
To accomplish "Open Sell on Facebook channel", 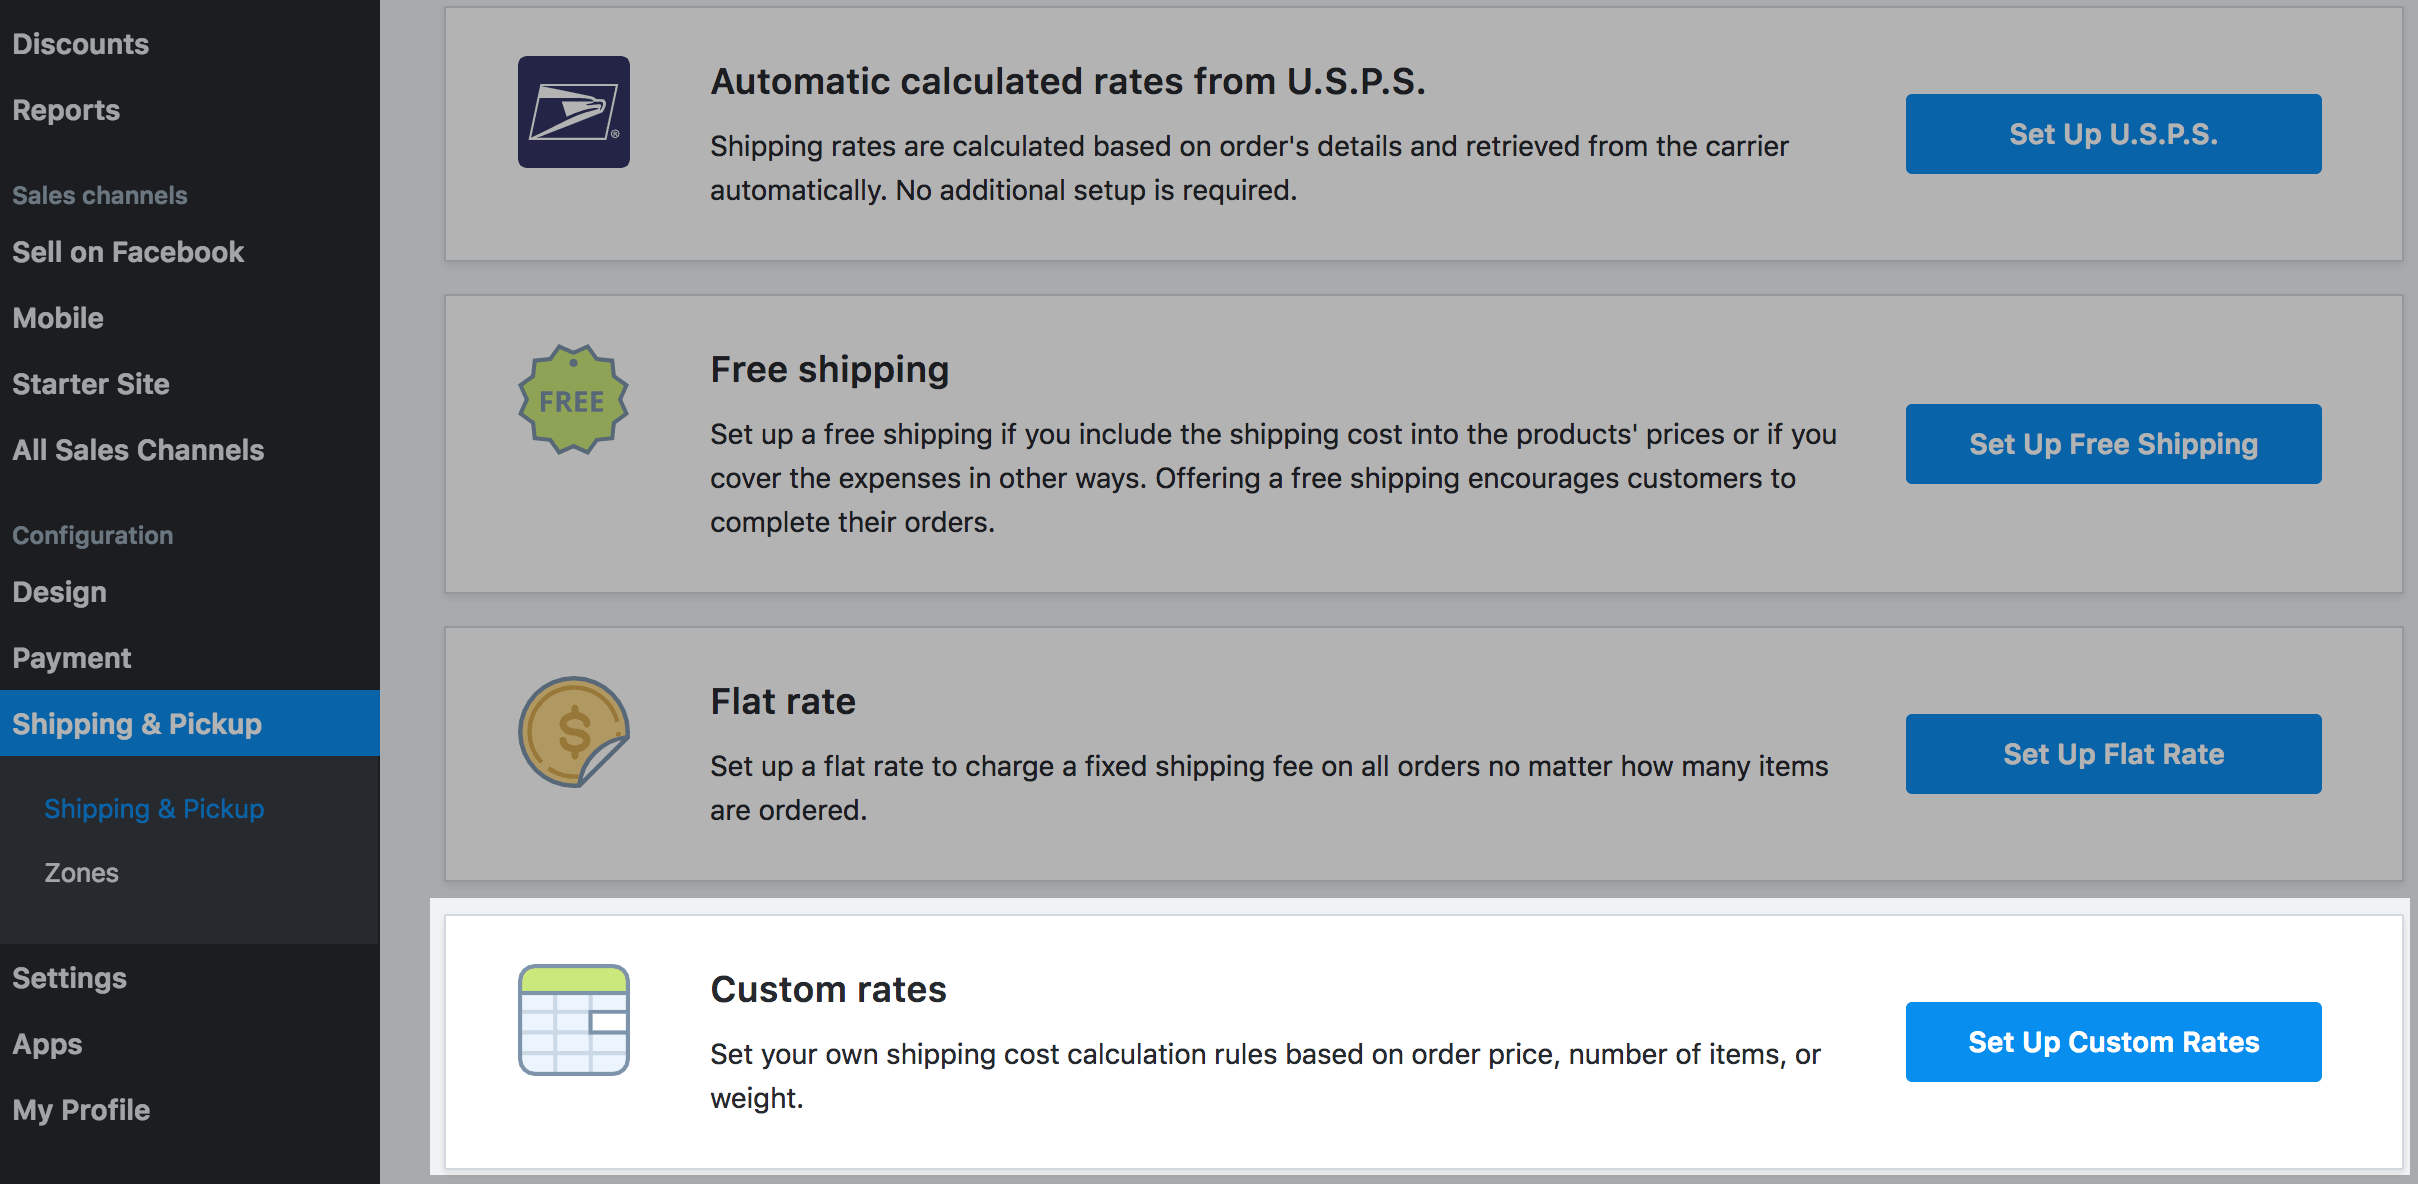I will click(x=128, y=252).
